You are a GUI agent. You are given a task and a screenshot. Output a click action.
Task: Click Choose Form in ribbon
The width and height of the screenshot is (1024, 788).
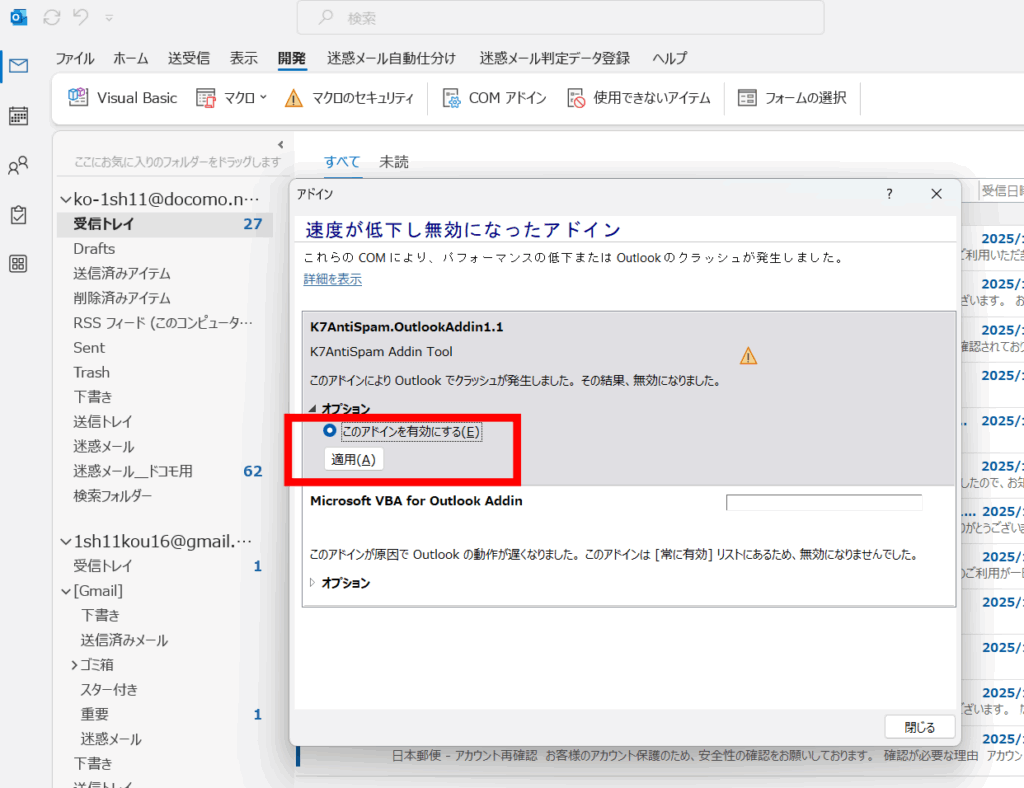(x=792, y=98)
